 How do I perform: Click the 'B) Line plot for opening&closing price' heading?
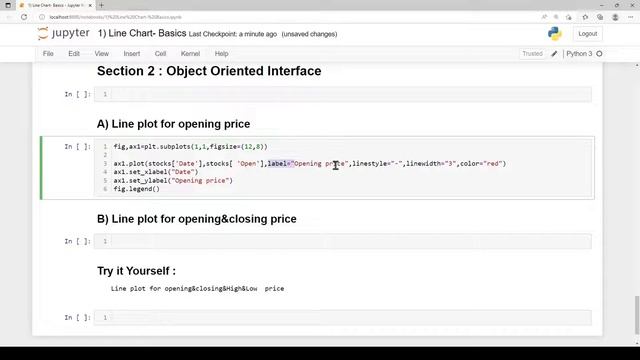(x=197, y=219)
